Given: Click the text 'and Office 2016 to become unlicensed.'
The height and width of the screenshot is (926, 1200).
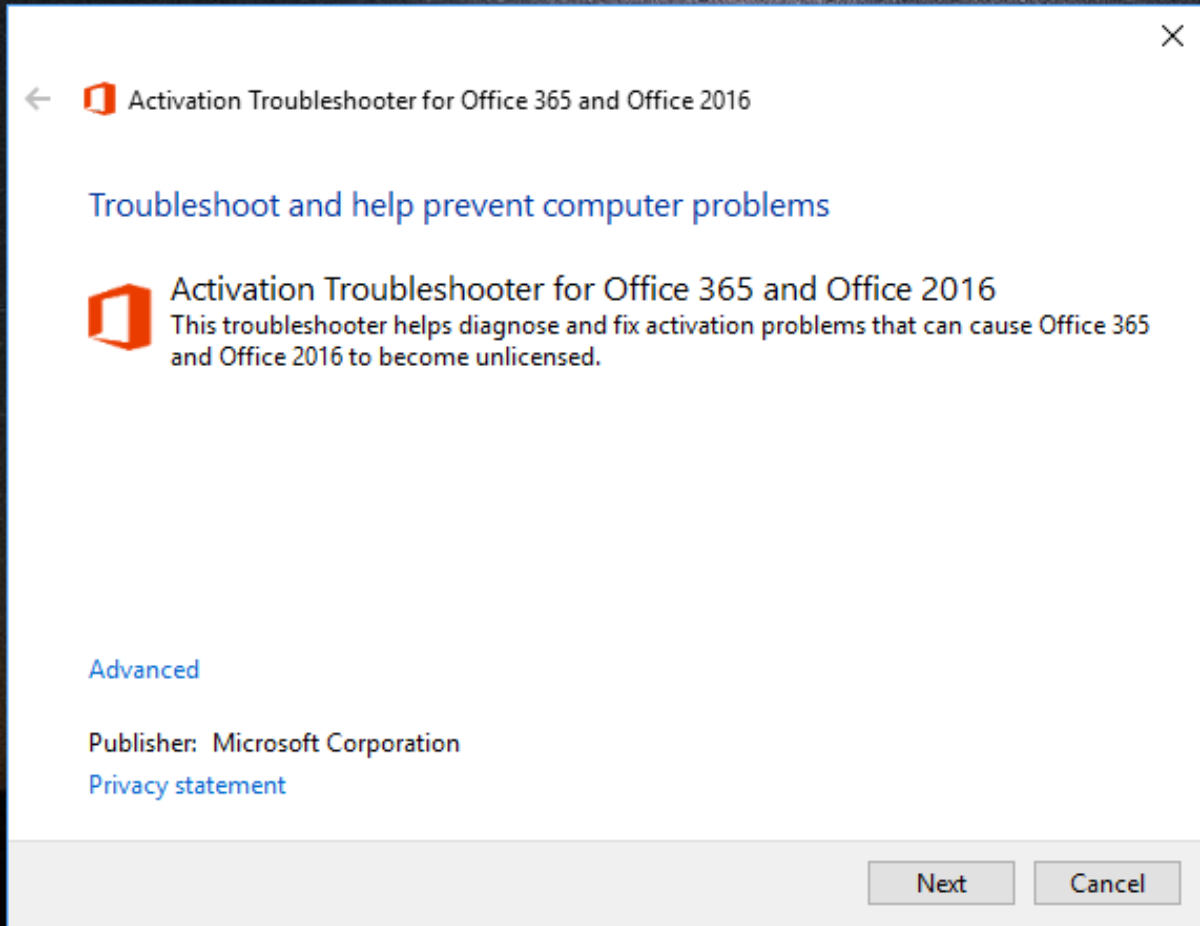Looking at the screenshot, I should [385, 356].
